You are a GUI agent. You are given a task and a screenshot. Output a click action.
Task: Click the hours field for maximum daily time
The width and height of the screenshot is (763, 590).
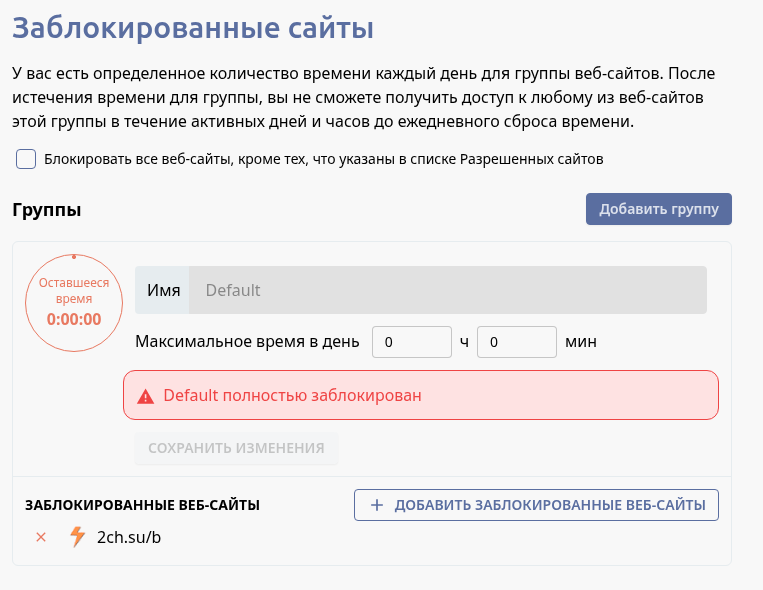[x=412, y=342]
